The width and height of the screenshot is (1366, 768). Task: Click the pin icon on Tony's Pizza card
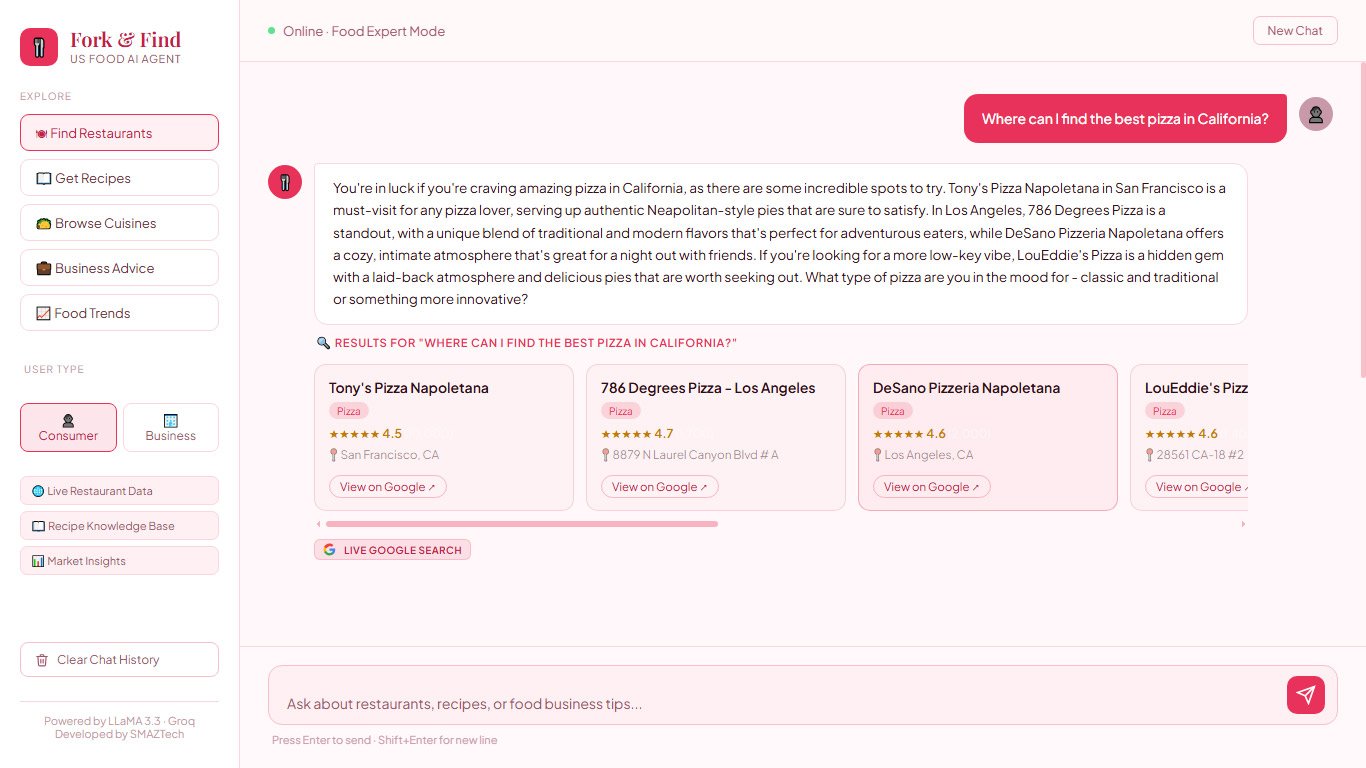334,455
